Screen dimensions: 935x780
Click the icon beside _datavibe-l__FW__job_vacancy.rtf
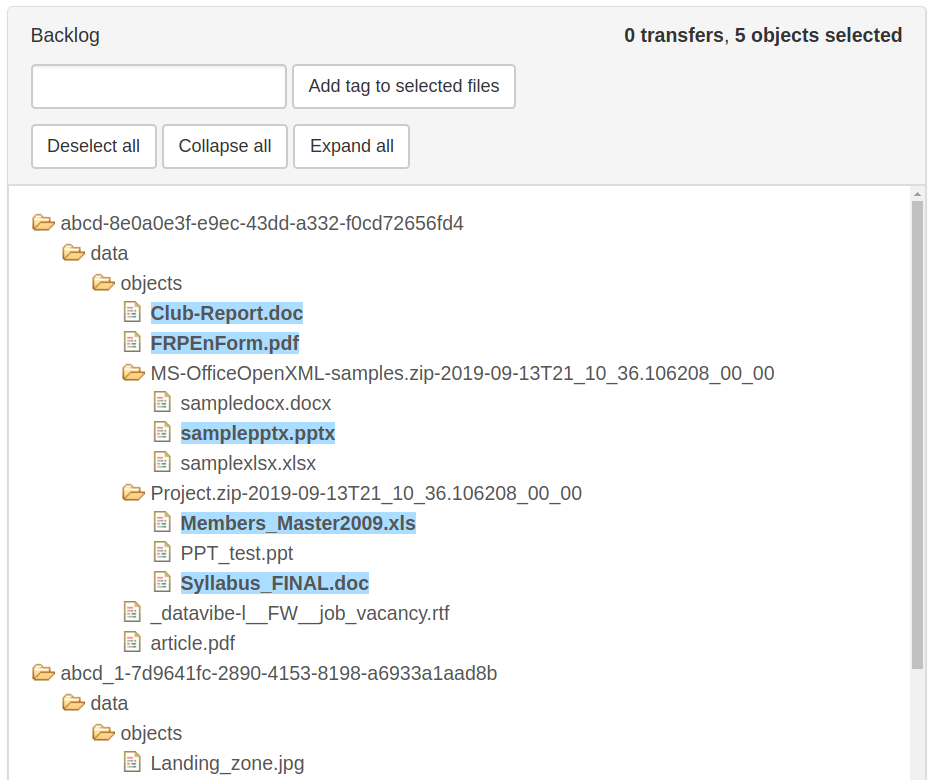click(x=132, y=612)
